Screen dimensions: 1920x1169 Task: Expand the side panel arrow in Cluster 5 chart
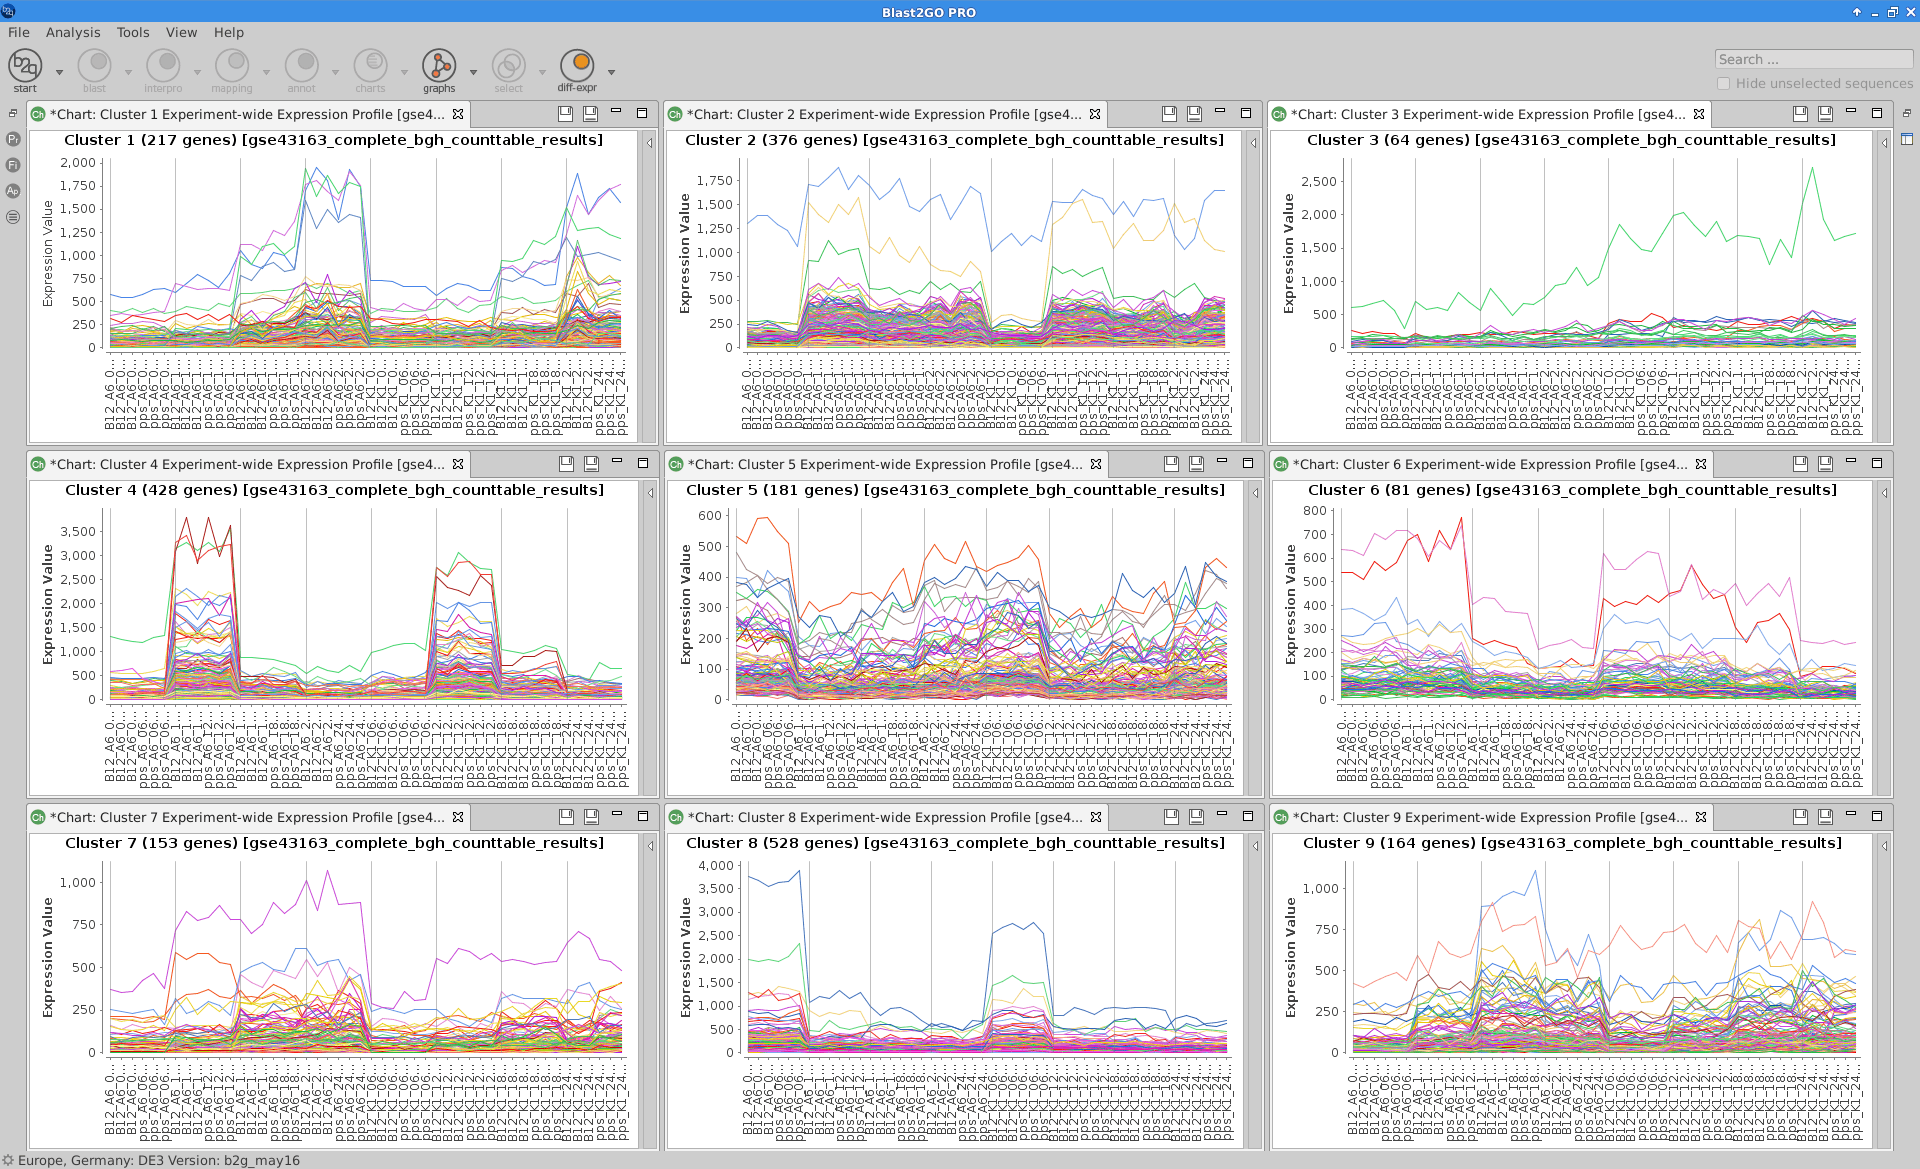click(x=1255, y=493)
